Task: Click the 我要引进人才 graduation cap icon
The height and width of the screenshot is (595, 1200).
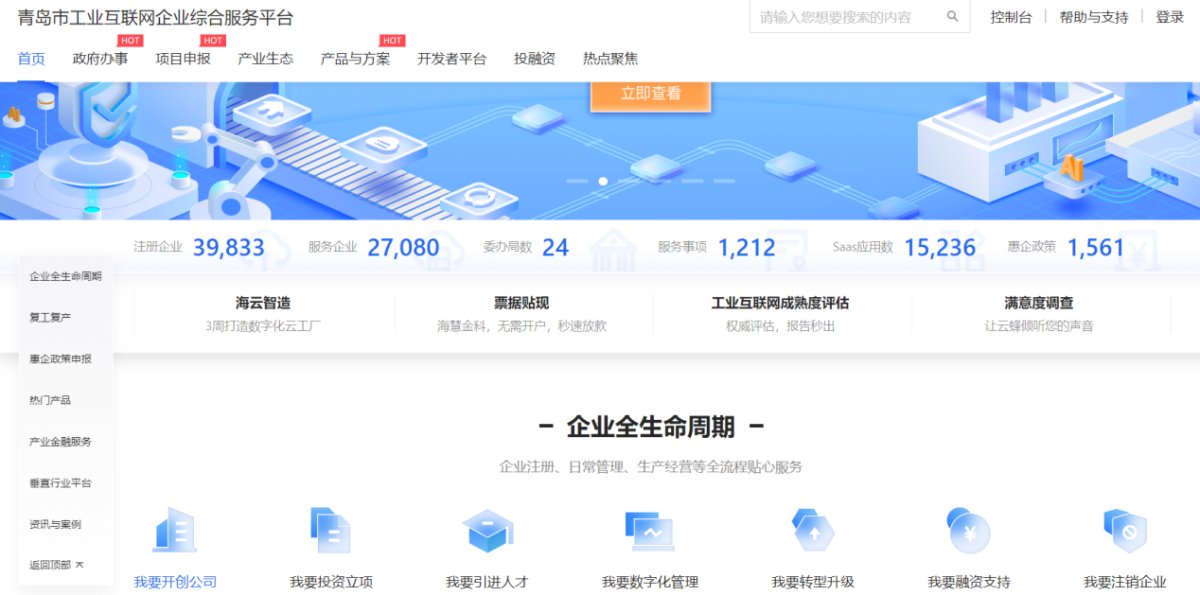Action: (x=487, y=531)
